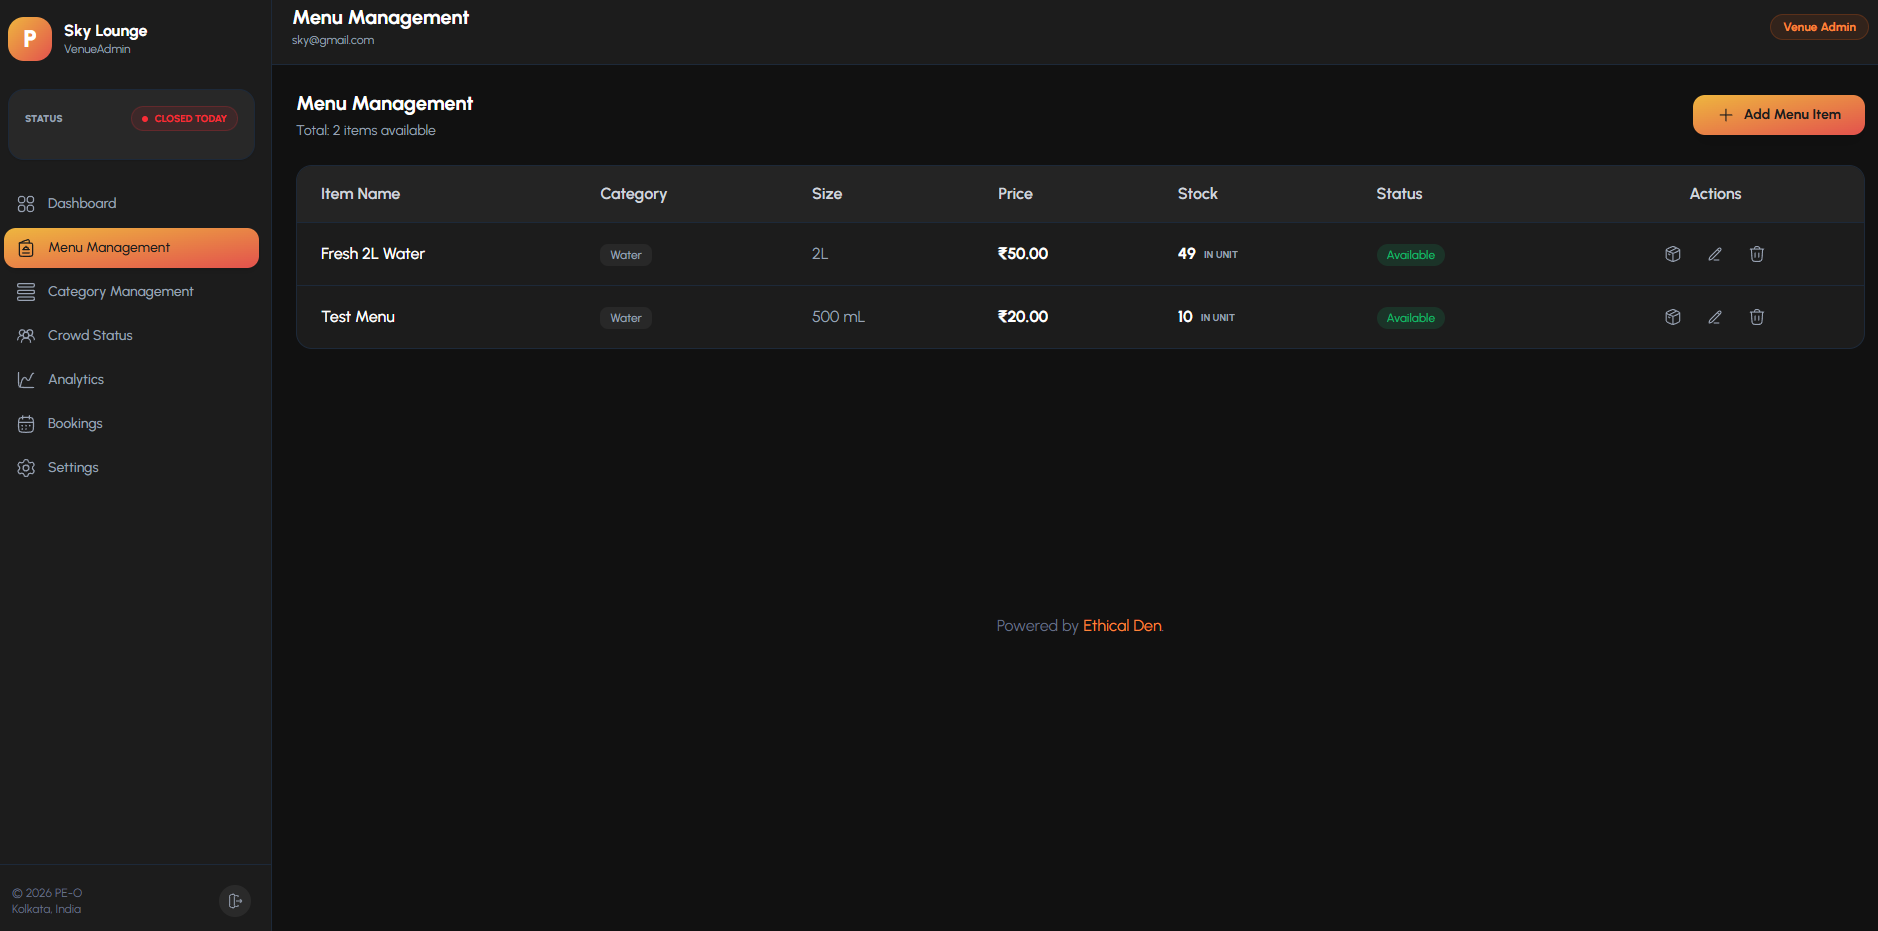Click the Item Name column header

click(x=360, y=194)
